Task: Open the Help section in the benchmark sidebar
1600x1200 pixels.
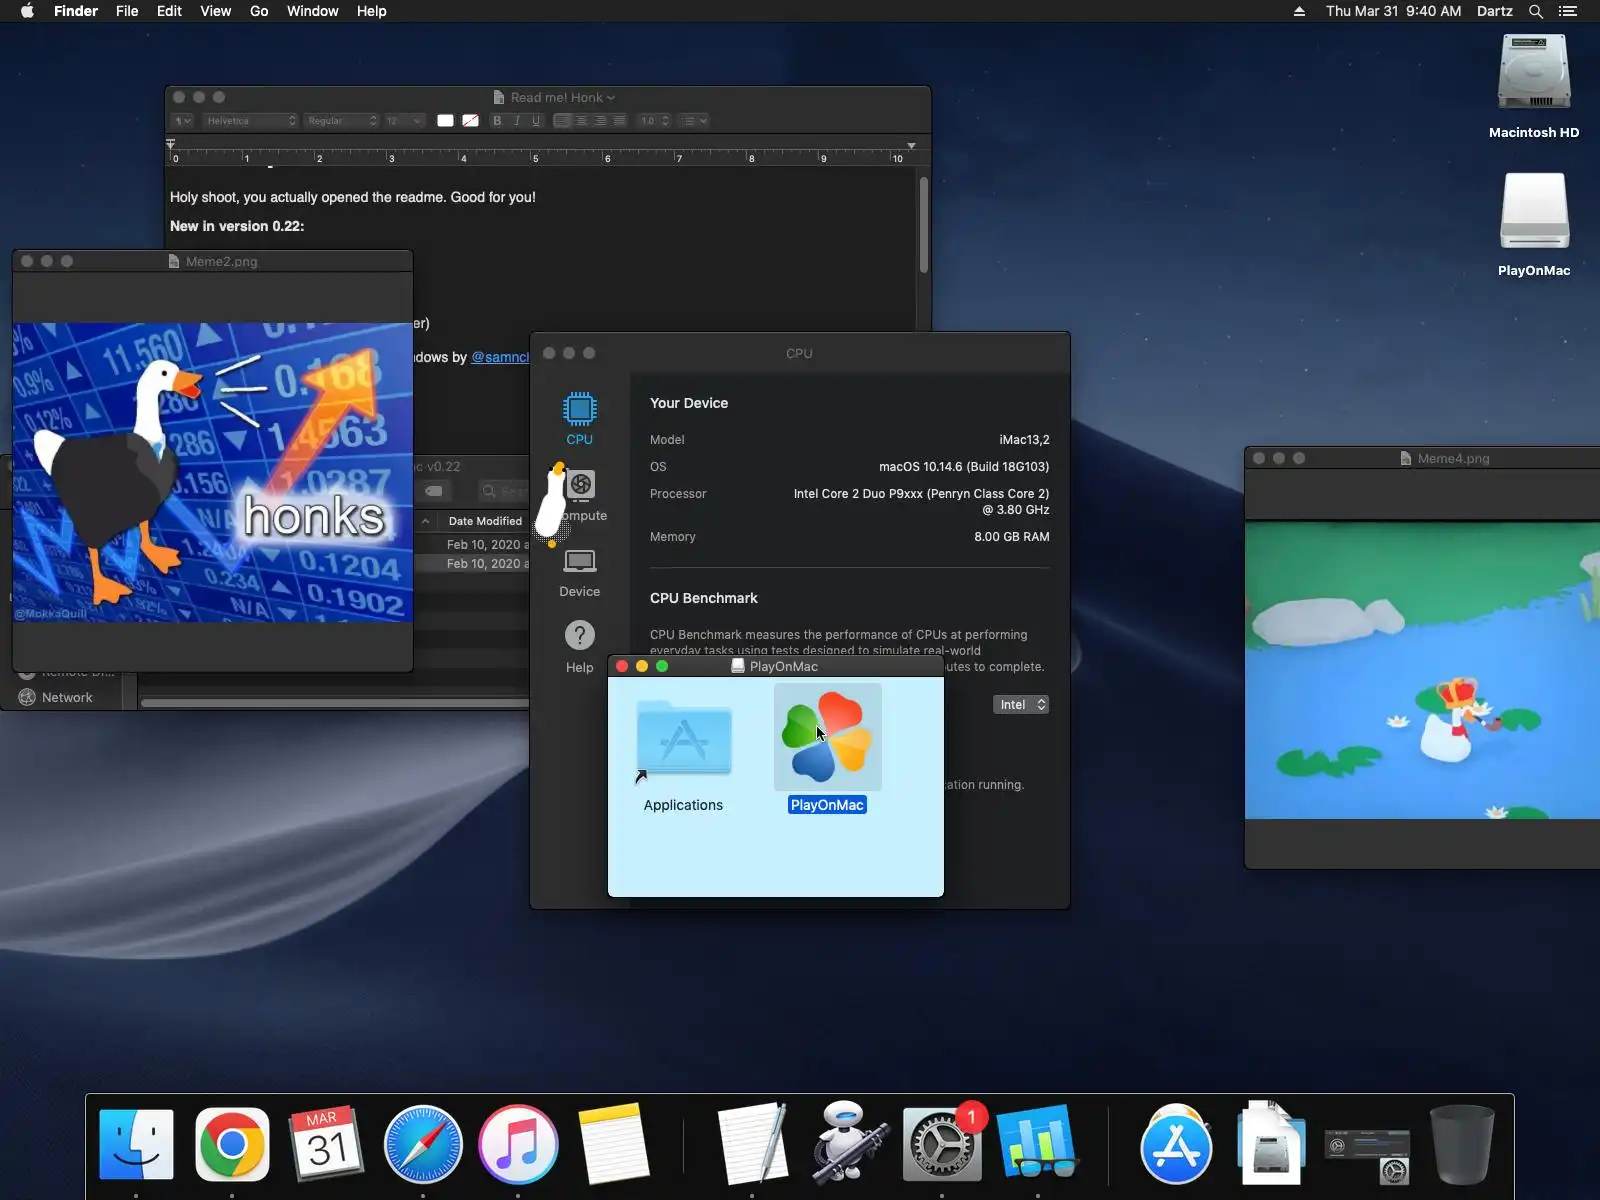Action: 579,647
